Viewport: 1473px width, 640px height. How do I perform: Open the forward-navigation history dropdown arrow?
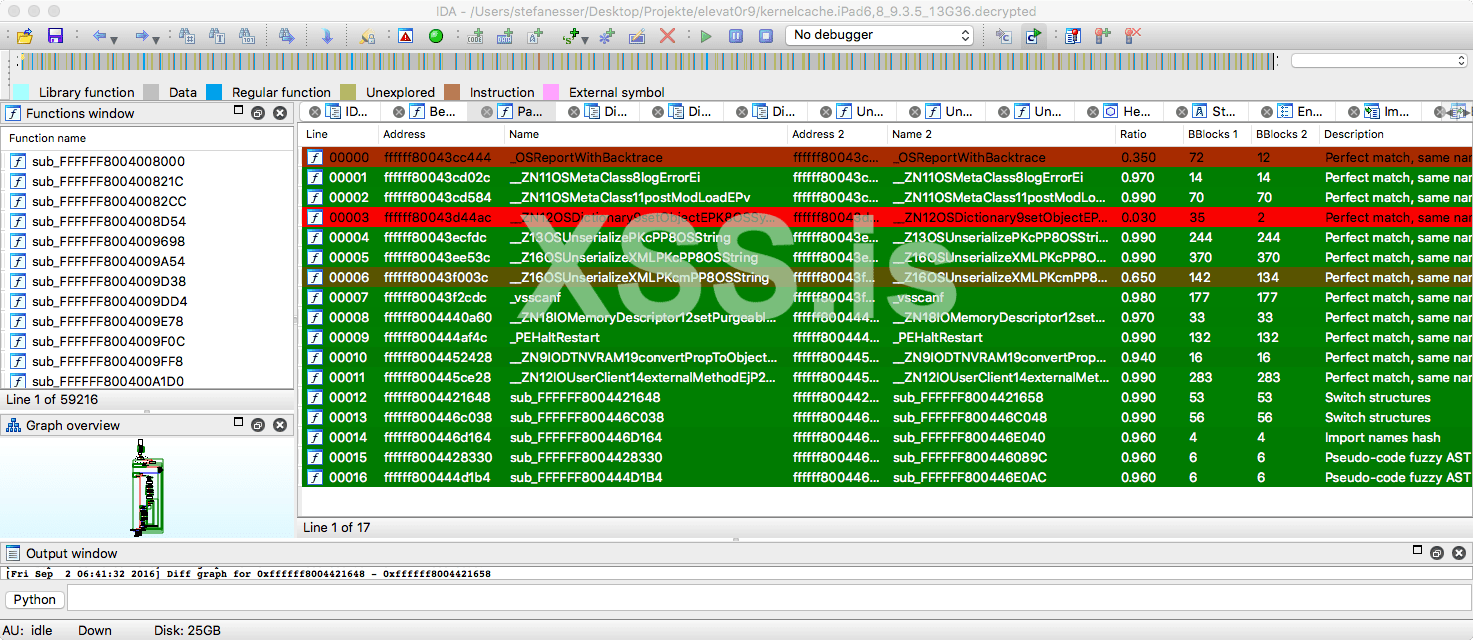click(156, 40)
